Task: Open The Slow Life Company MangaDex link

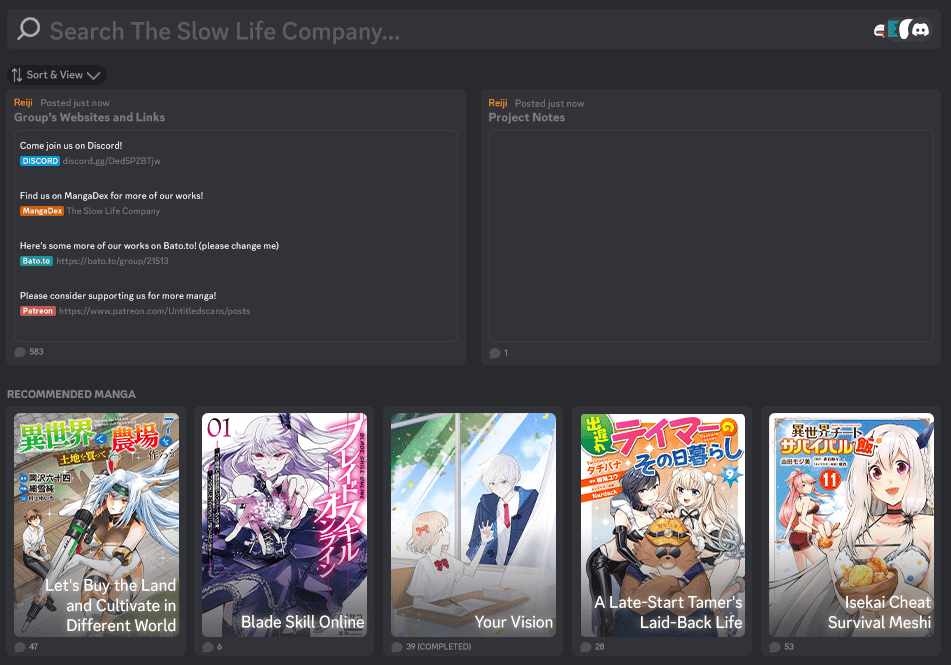Action: pos(113,211)
